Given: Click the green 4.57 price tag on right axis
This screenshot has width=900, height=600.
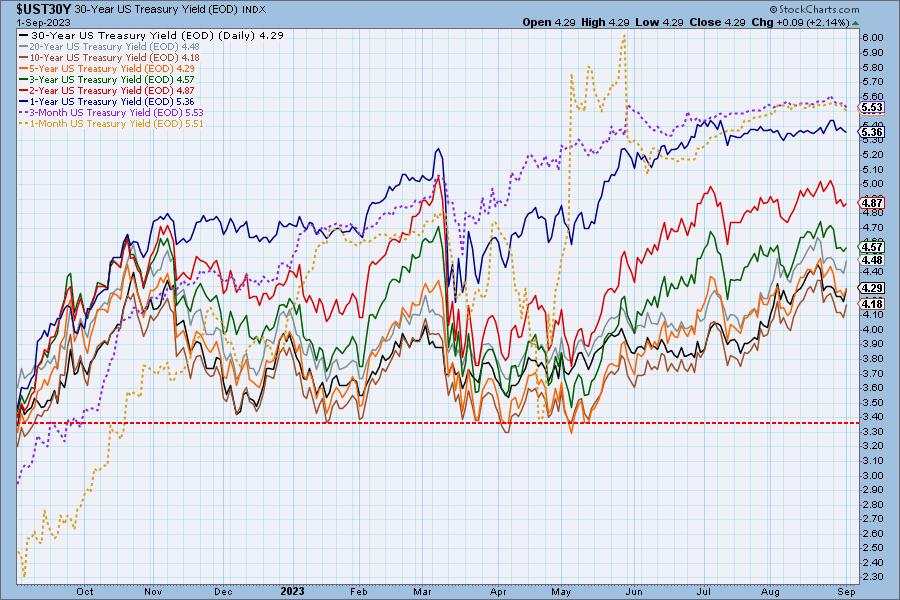Looking at the screenshot, I should (x=872, y=247).
